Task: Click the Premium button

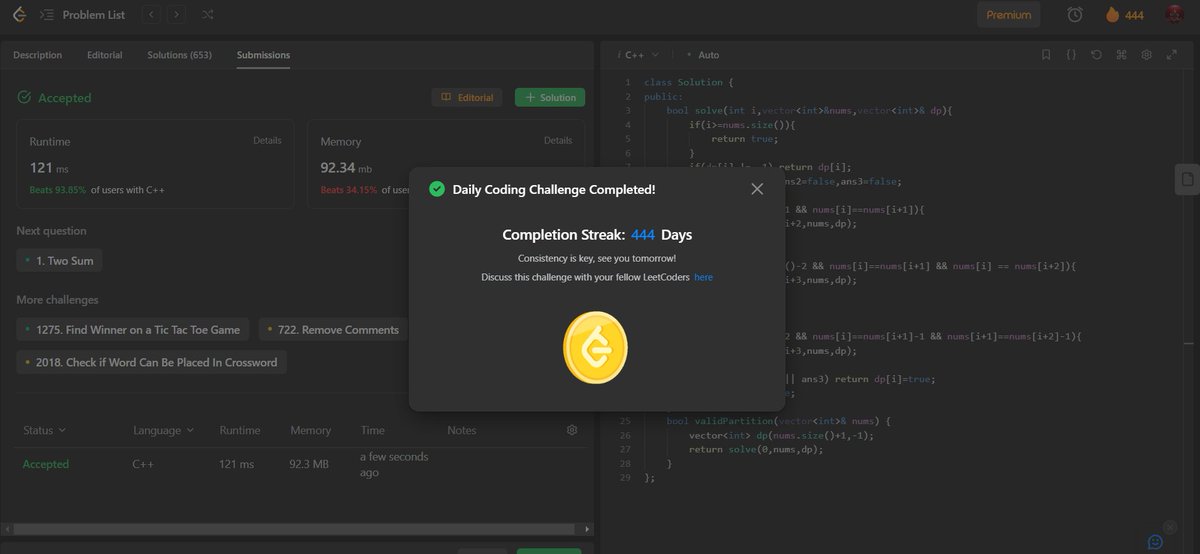Action: pyautogui.click(x=1009, y=15)
